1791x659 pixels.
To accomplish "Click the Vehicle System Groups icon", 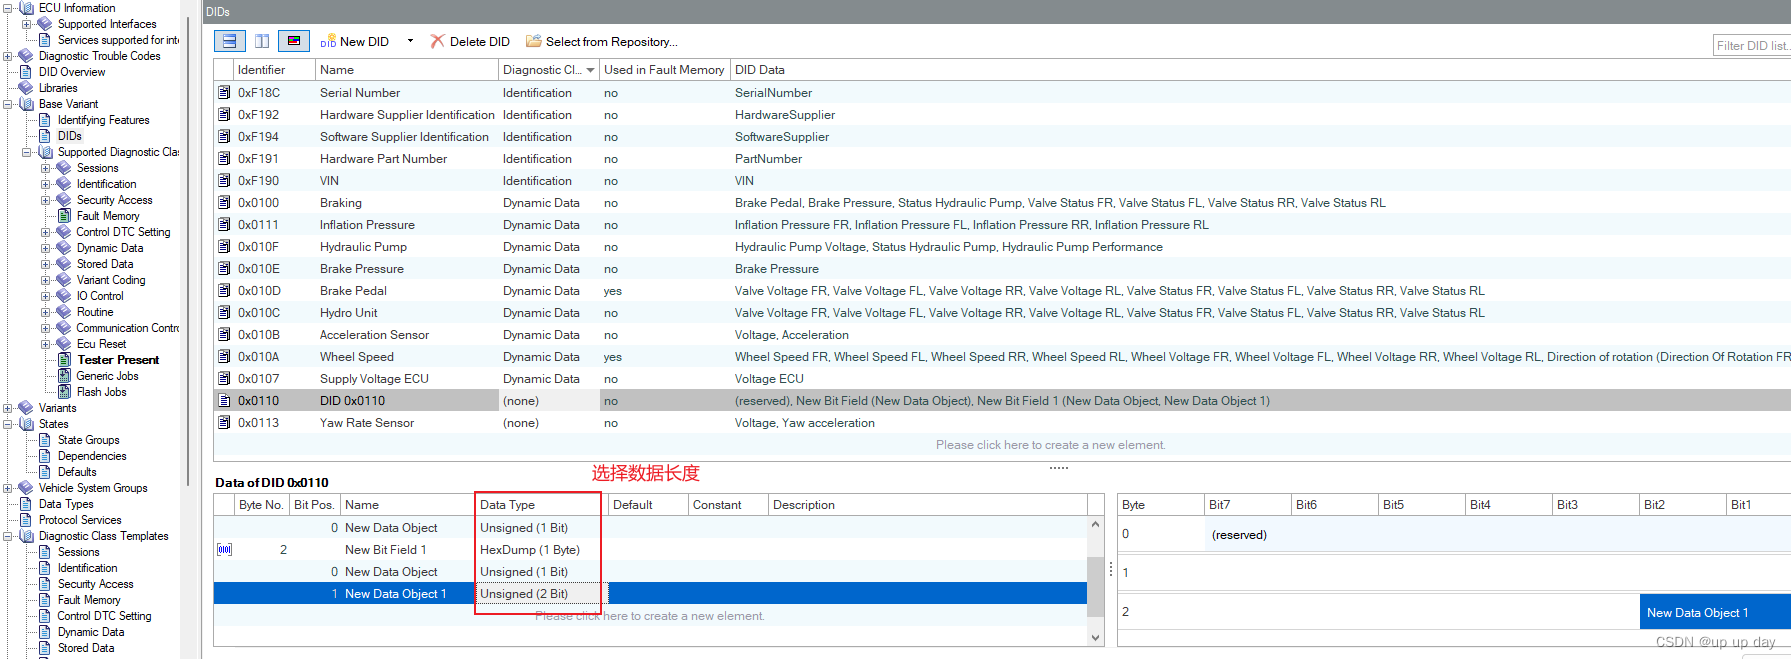I will [26, 488].
